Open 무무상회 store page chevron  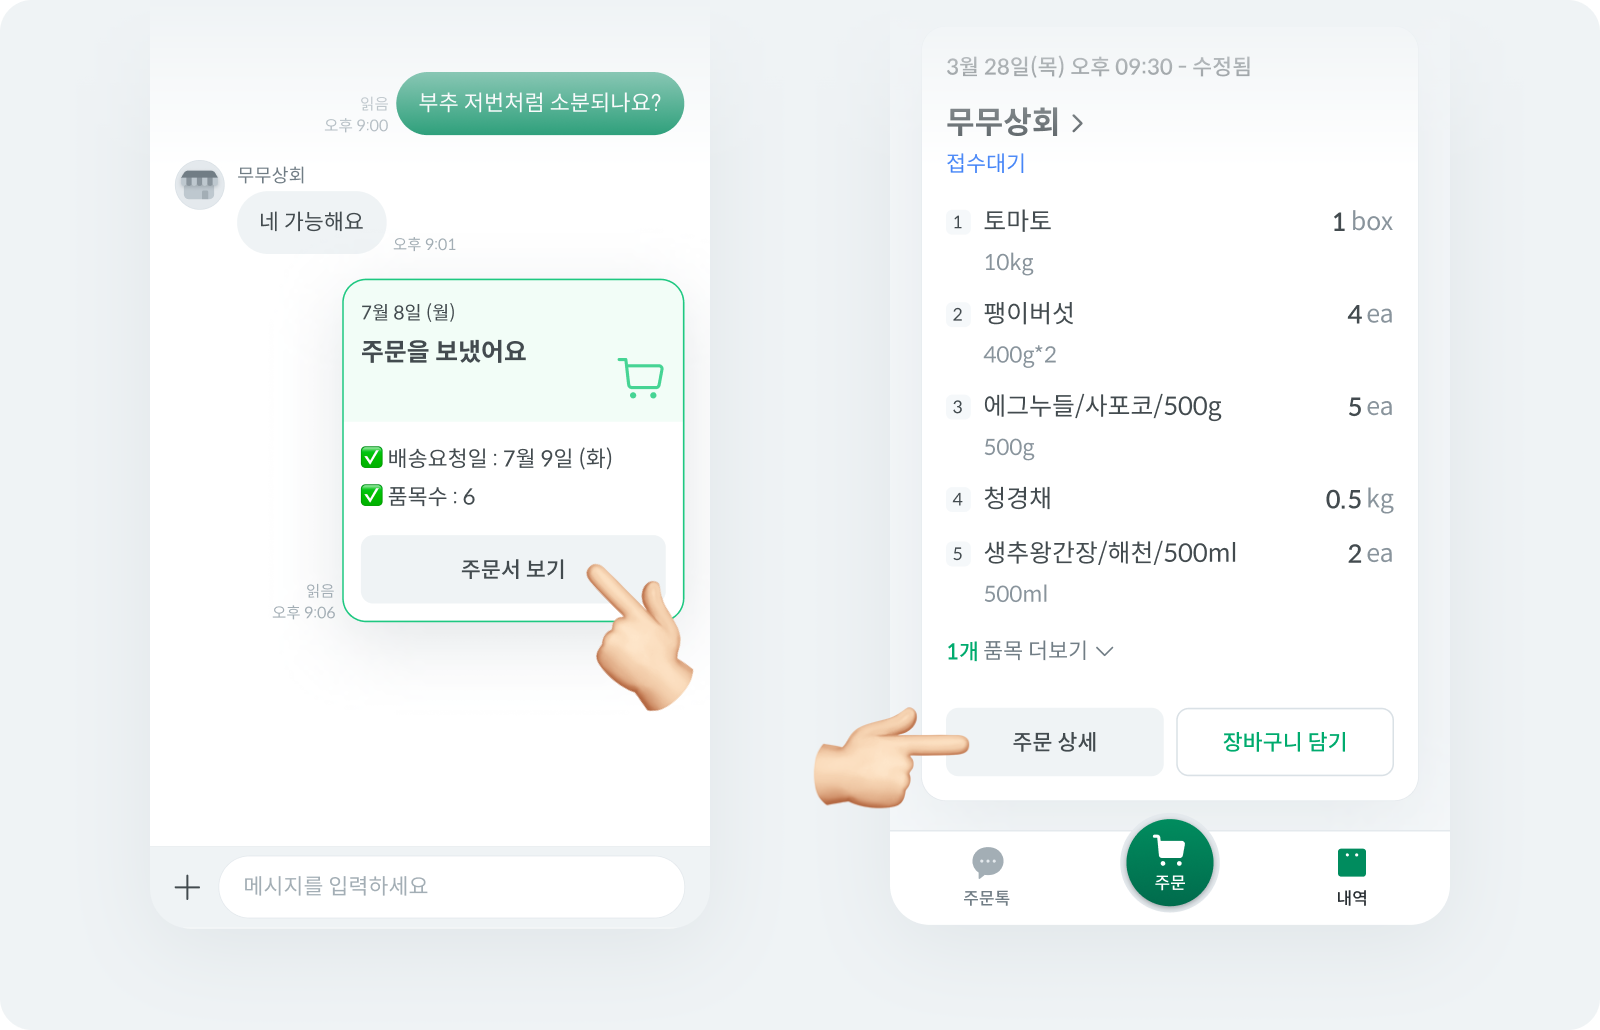pos(1077,123)
